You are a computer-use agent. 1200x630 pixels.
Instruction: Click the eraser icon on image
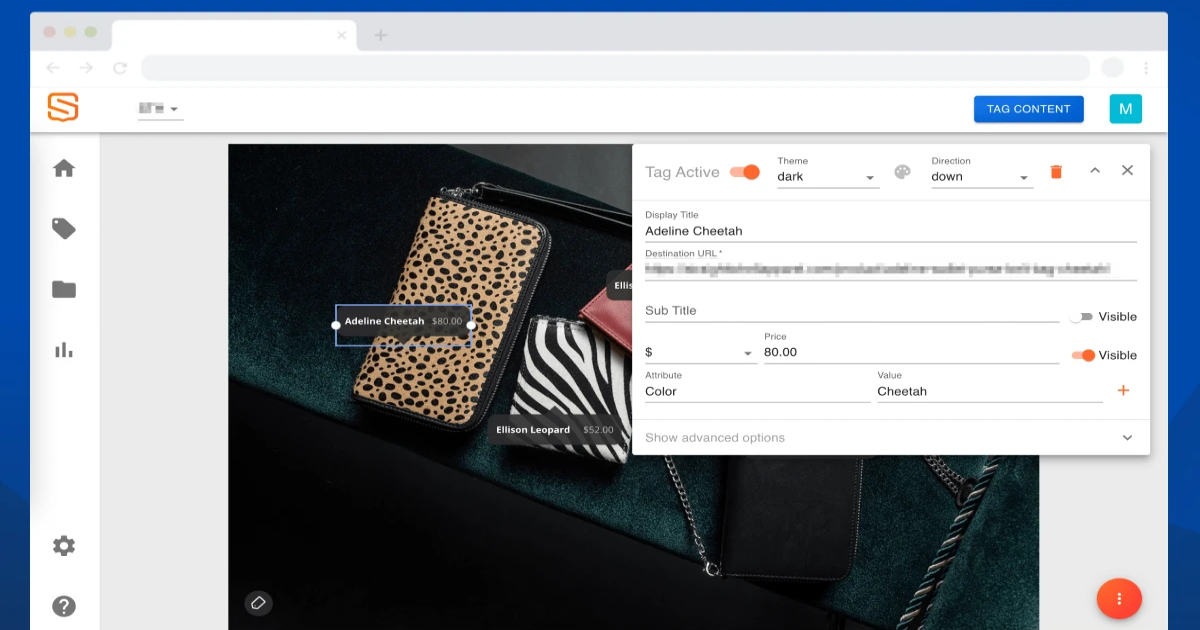click(x=258, y=603)
